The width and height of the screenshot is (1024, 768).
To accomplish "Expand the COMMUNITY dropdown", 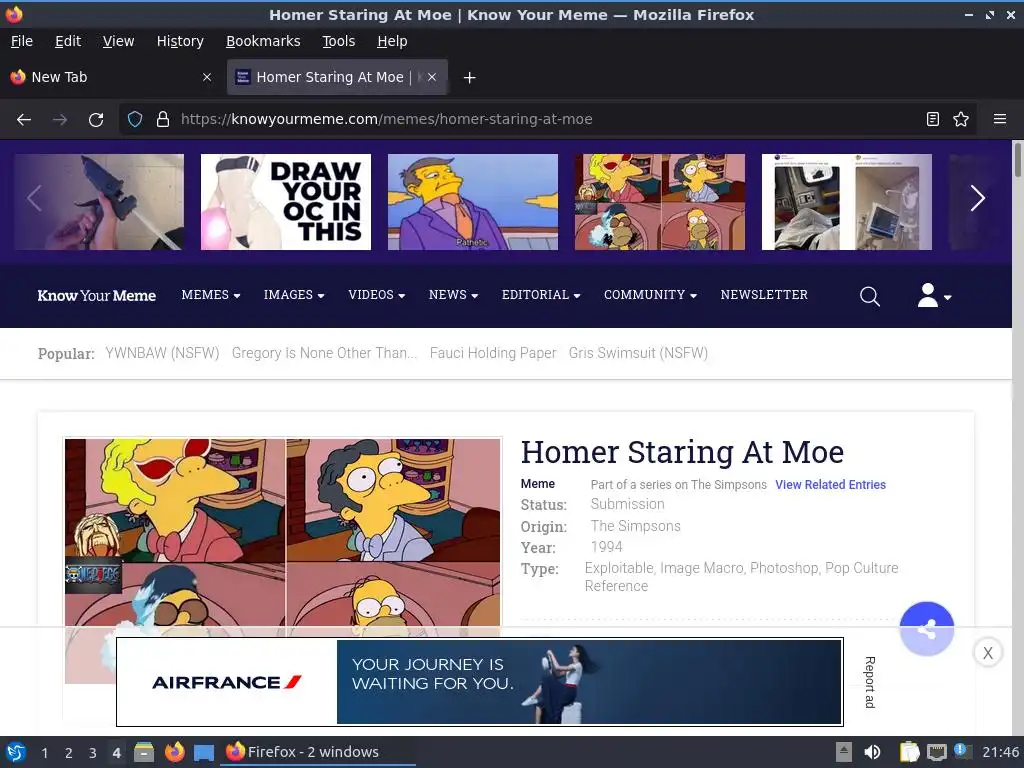I will pos(650,295).
